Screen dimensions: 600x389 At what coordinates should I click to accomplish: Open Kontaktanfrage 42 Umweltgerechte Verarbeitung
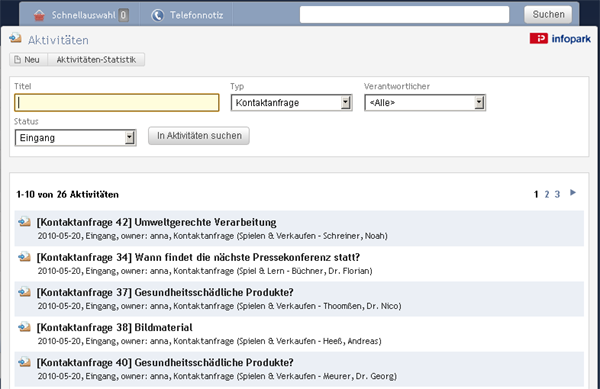(x=157, y=222)
